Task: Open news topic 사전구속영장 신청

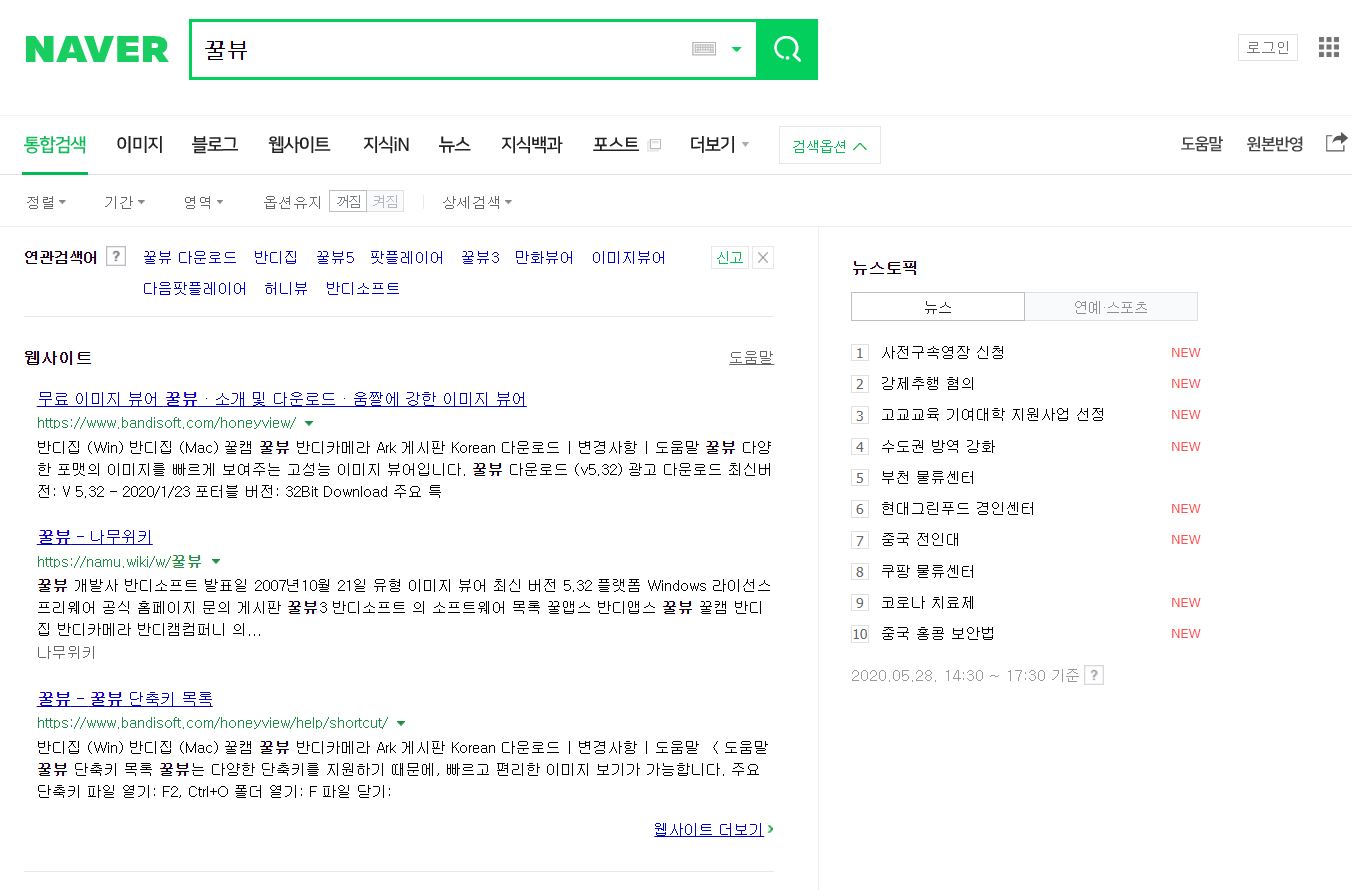Action: tap(943, 352)
